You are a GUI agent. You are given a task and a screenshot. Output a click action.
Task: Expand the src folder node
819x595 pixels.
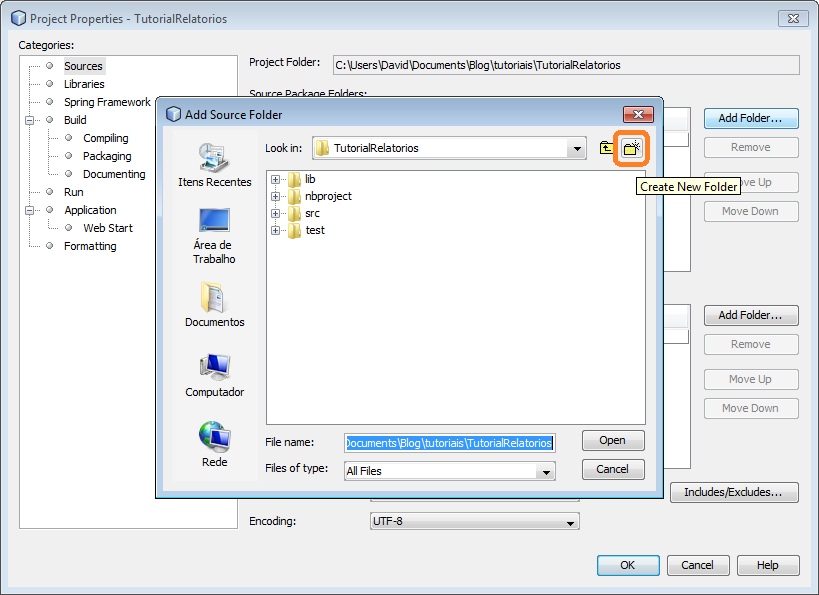[x=276, y=213]
